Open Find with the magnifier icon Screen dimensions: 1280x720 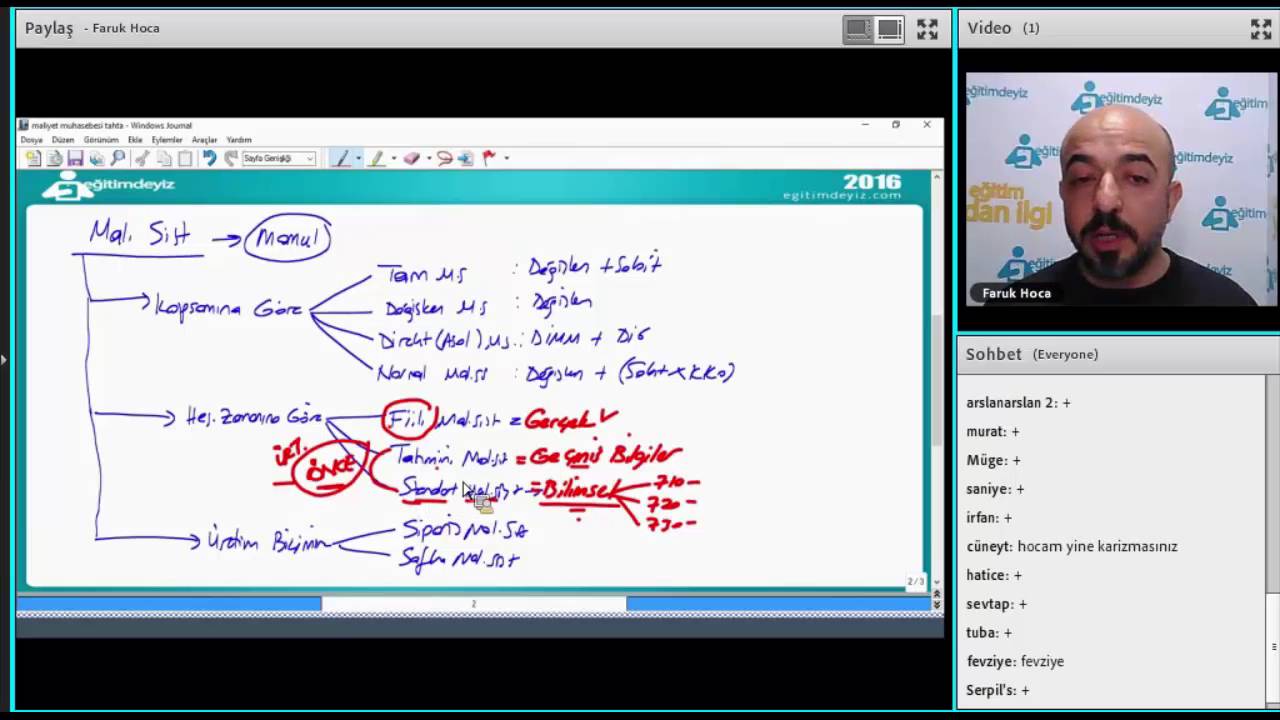pyautogui.click(x=118, y=158)
